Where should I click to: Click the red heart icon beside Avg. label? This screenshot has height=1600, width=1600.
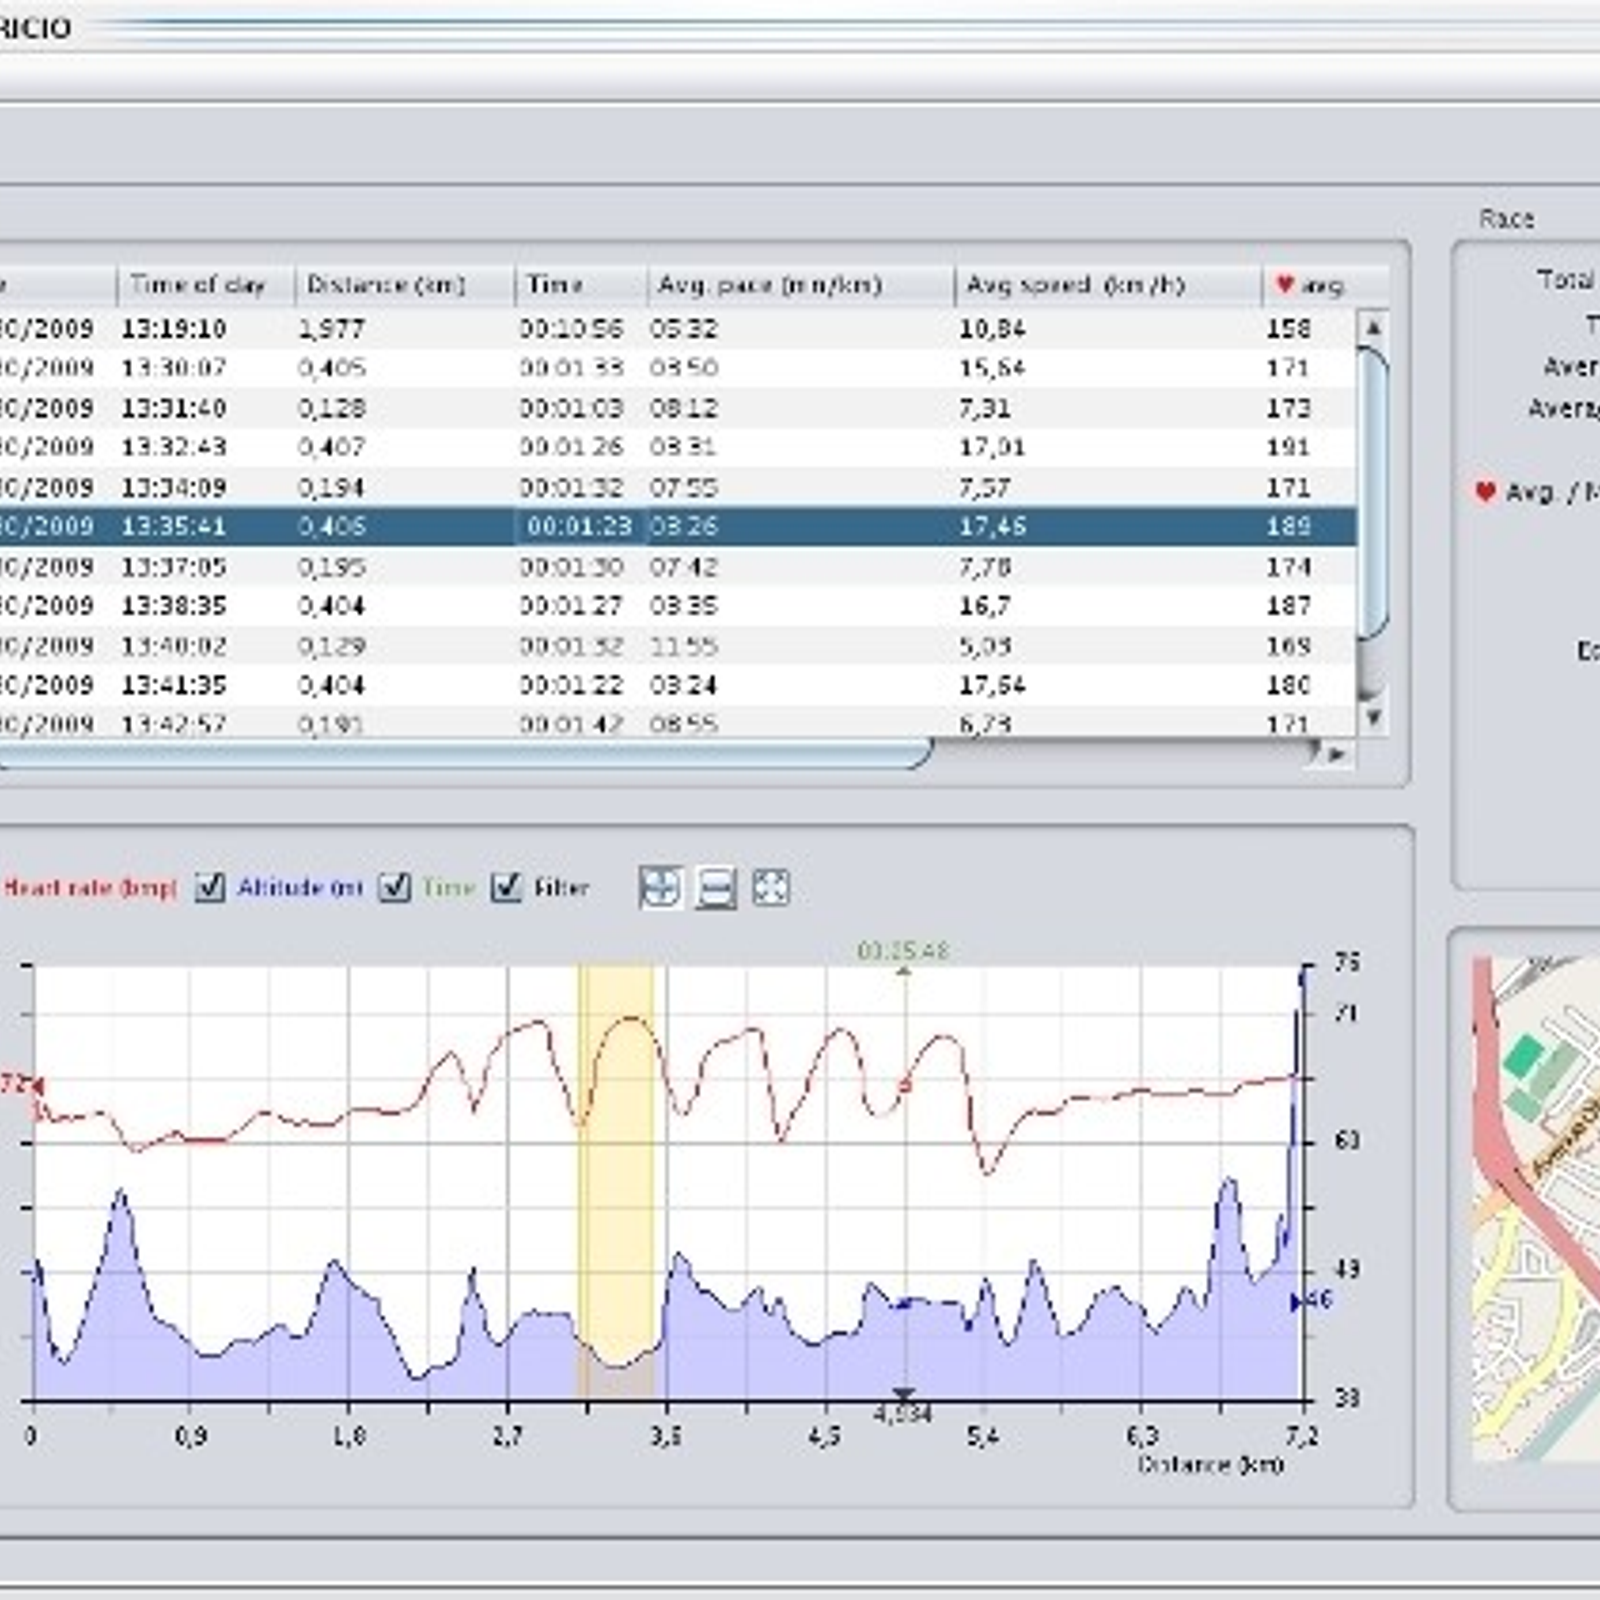tap(1485, 491)
